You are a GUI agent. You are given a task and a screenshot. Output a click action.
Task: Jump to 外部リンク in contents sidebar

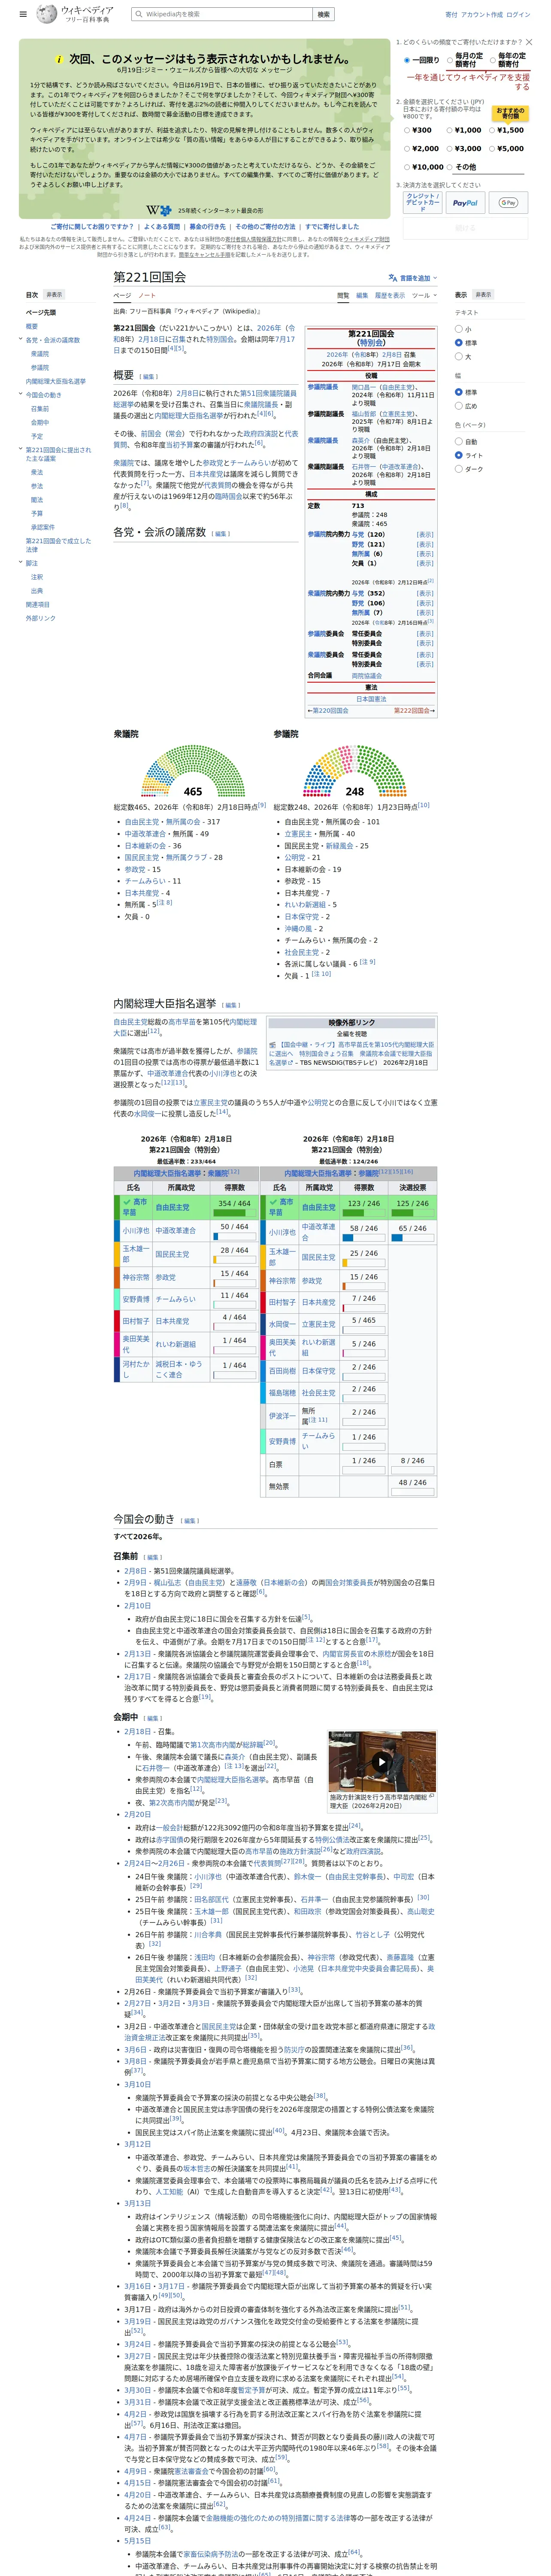(41, 618)
